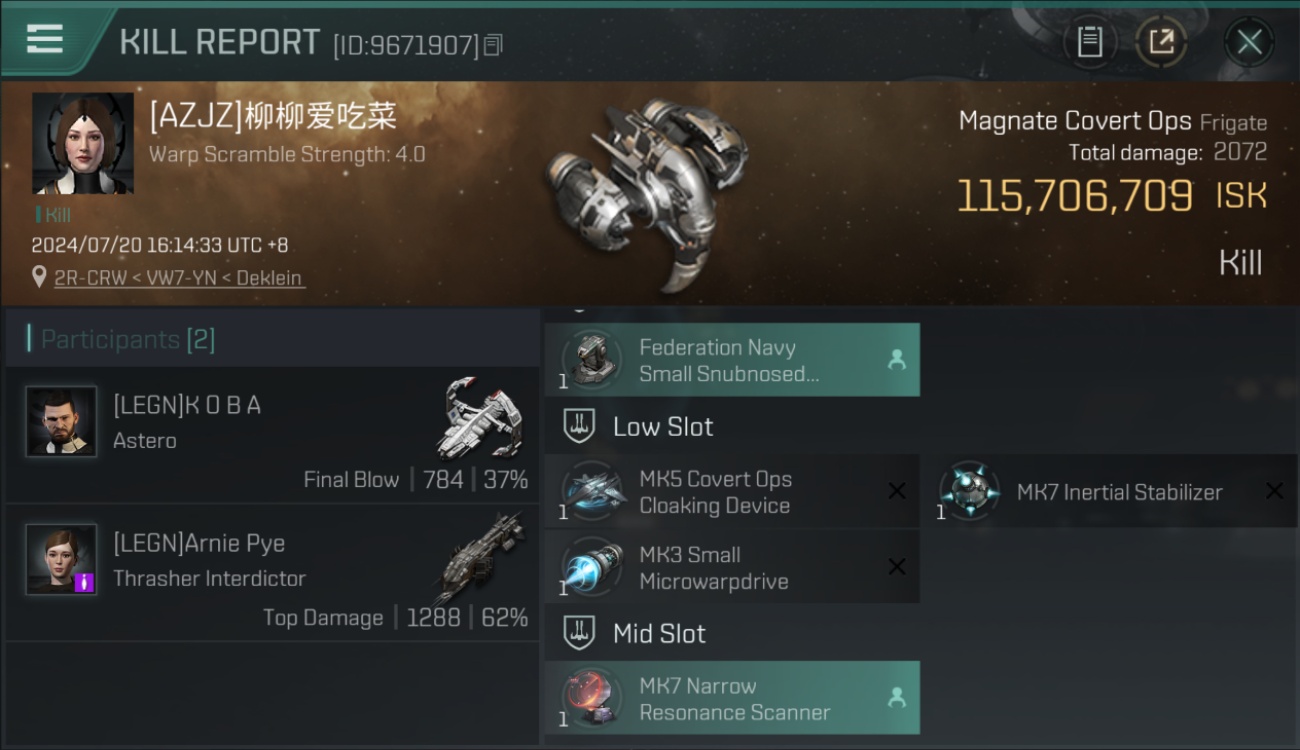Close the kill report window

pos(1249,42)
